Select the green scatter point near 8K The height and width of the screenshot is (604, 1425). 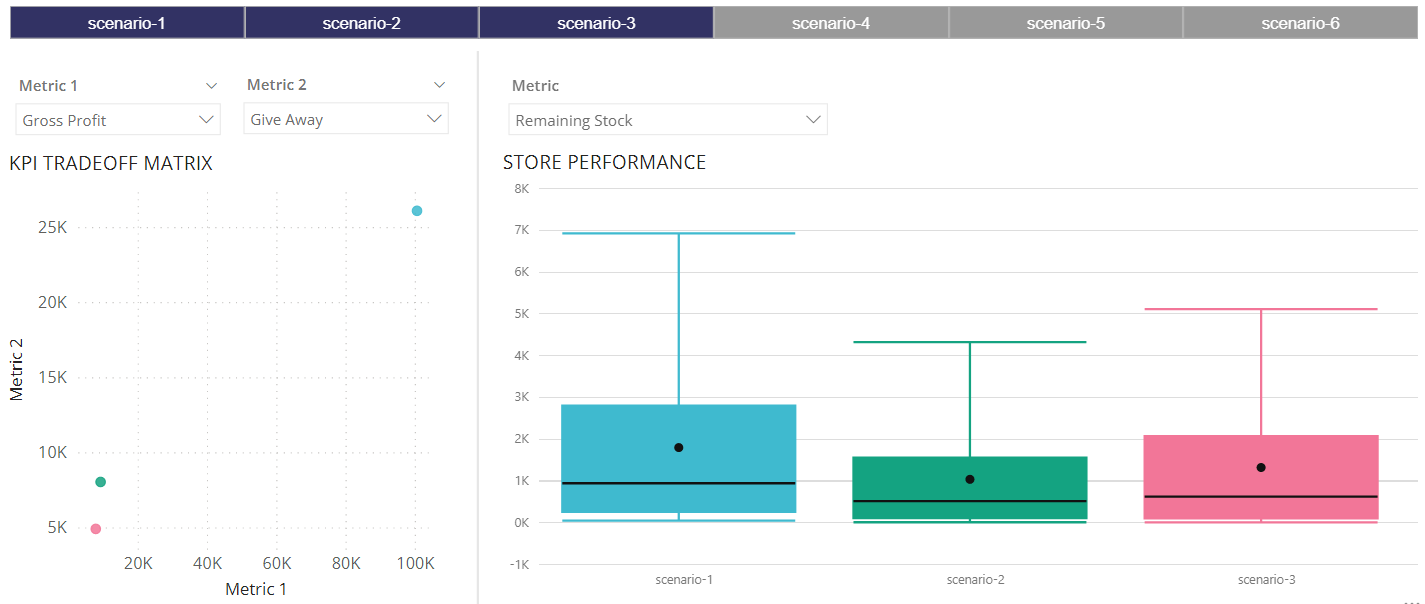100,482
